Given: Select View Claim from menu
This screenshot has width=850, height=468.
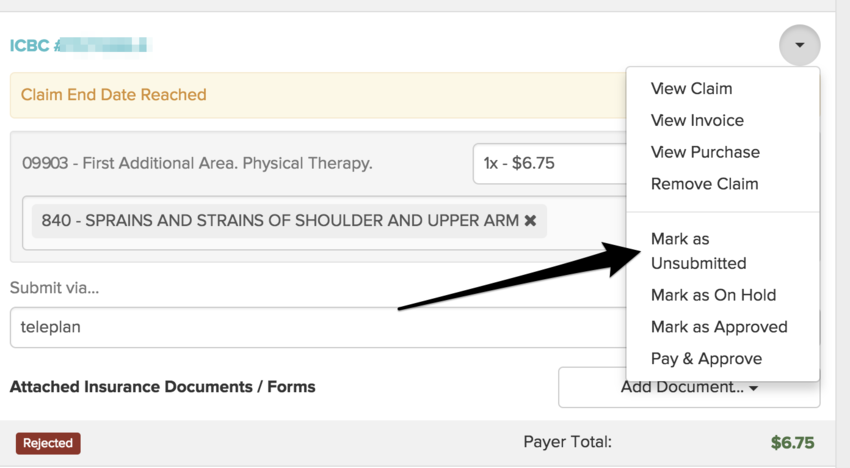Looking at the screenshot, I should [x=691, y=88].
